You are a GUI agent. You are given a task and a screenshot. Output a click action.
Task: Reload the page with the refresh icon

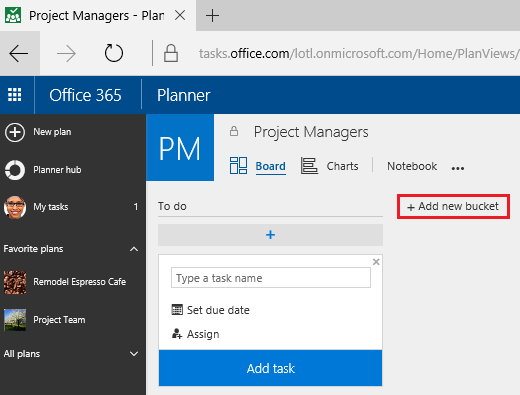(x=114, y=53)
